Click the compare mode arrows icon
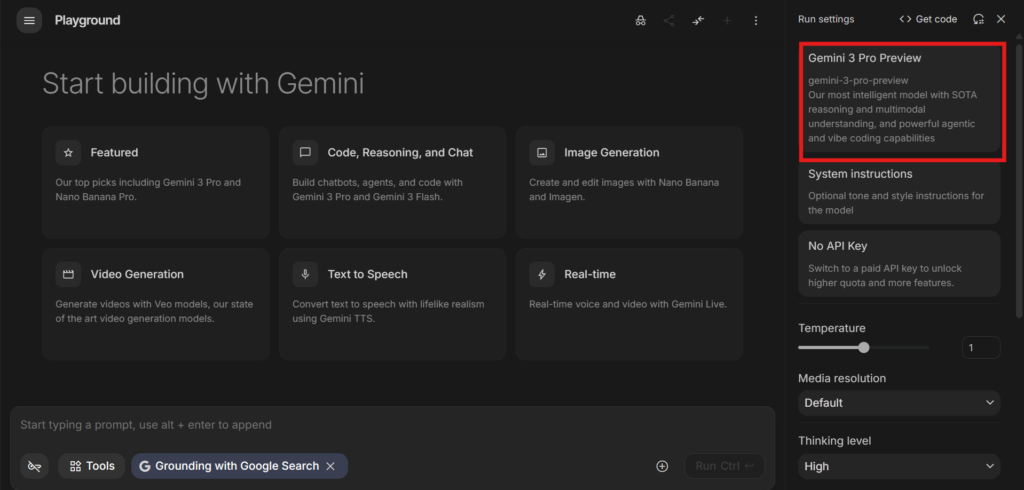This screenshot has height=490, width=1024. click(698, 20)
